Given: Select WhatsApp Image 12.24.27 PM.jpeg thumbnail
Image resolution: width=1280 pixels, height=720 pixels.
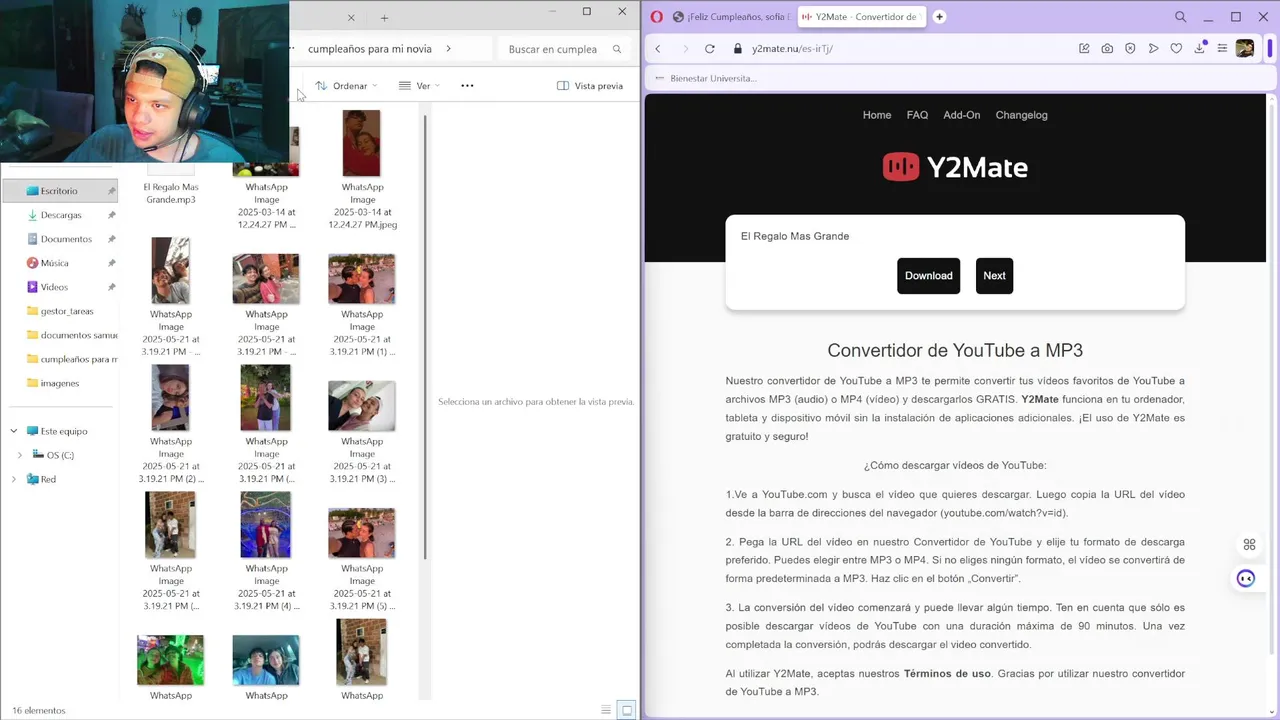Looking at the screenshot, I should point(362,143).
